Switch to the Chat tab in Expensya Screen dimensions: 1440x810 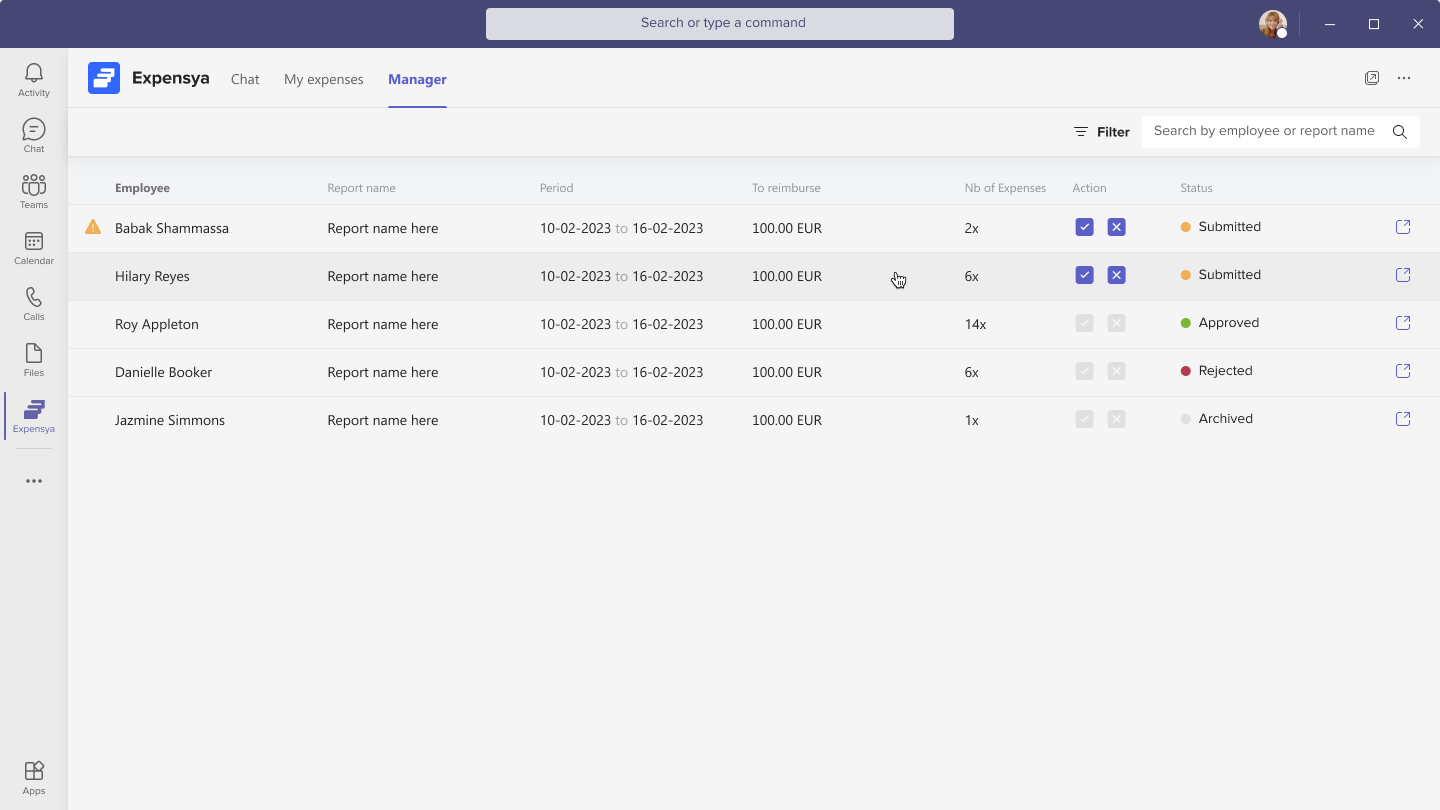[245, 79]
